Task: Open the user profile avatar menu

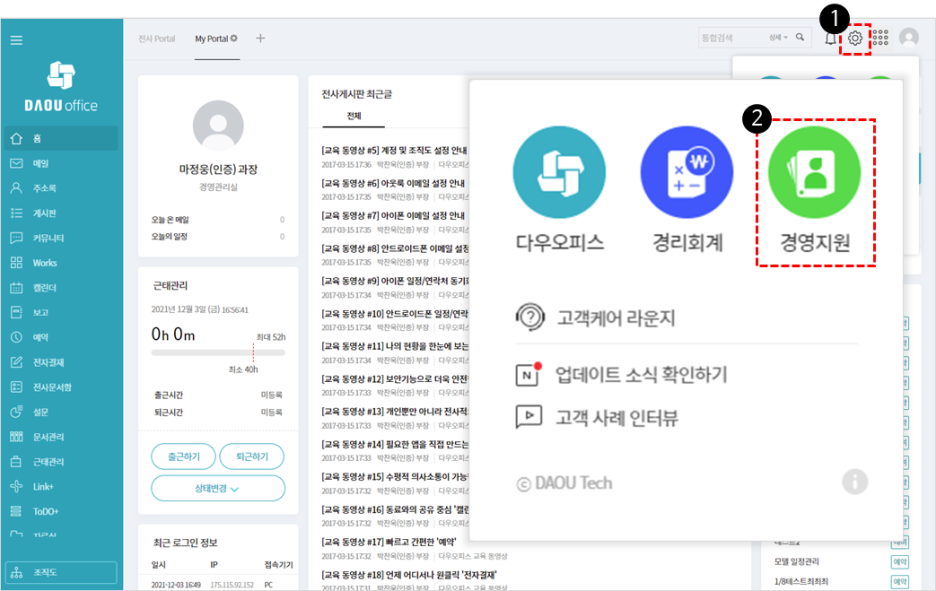Action: (x=909, y=38)
